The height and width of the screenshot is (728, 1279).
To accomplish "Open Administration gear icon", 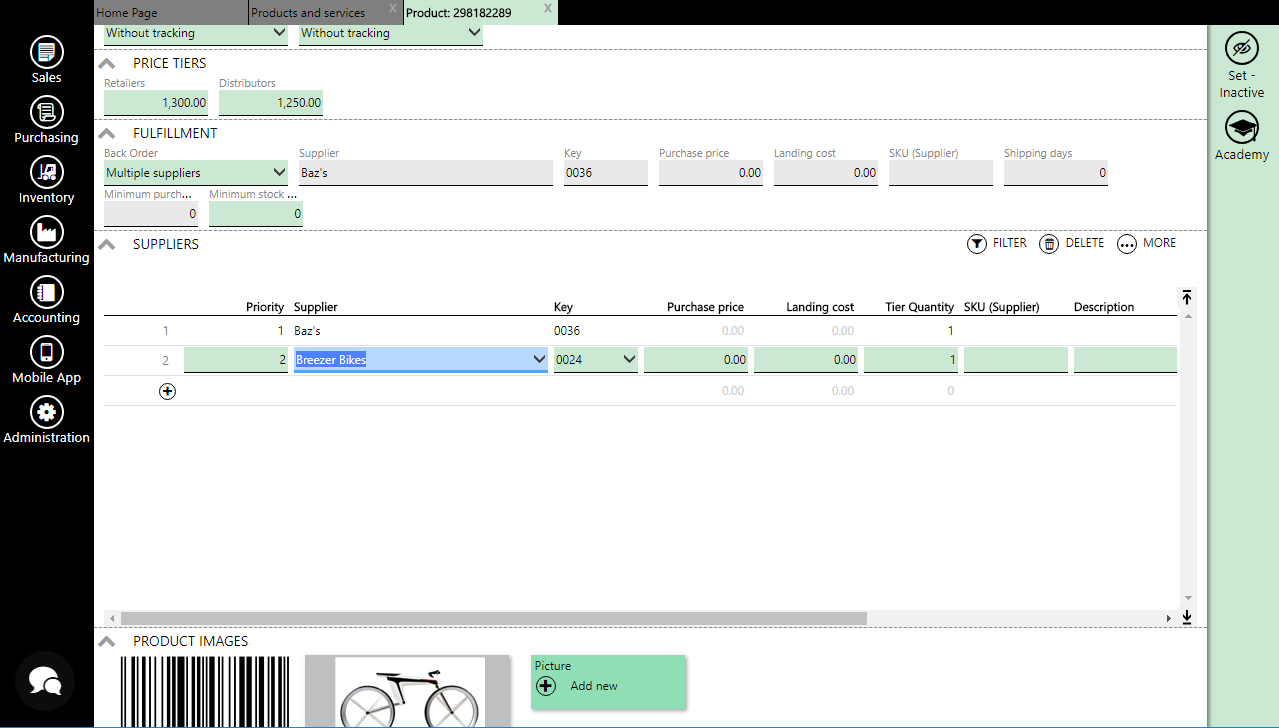I will [46, 412].
